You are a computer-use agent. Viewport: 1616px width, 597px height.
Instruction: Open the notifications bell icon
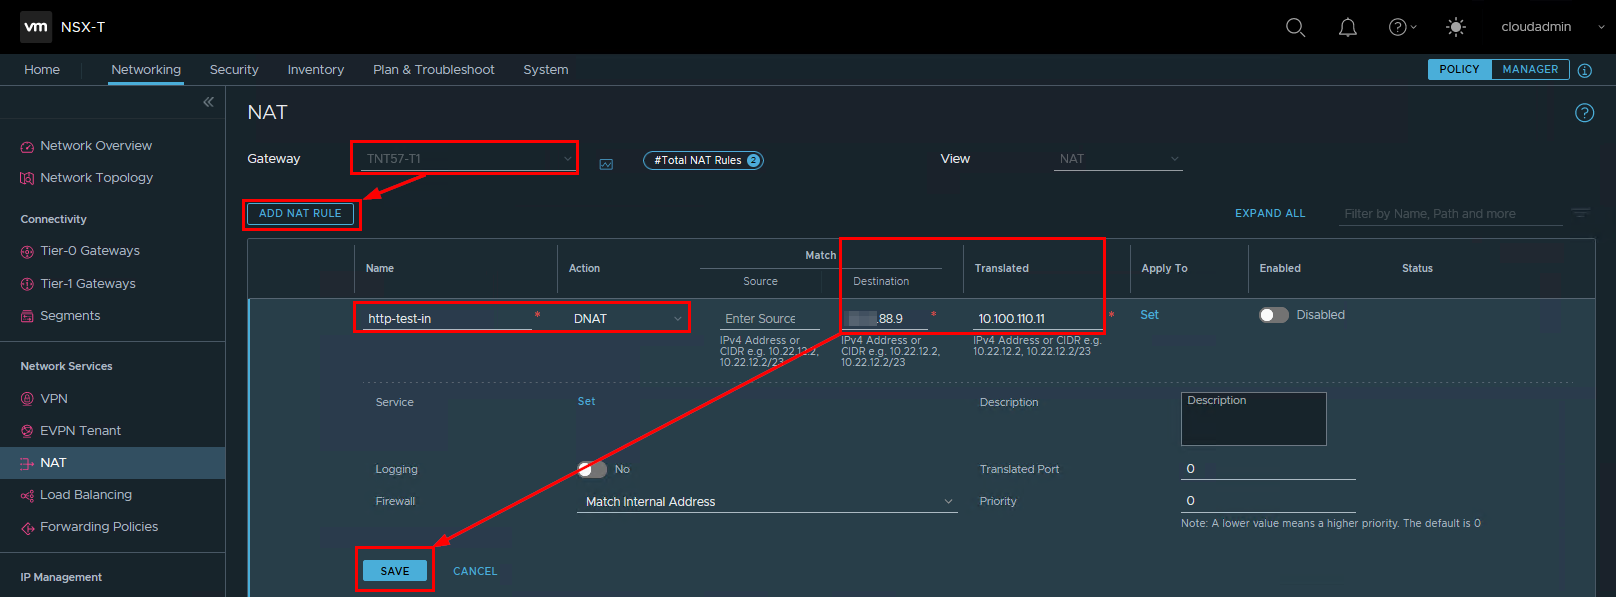click(1348, 27)
